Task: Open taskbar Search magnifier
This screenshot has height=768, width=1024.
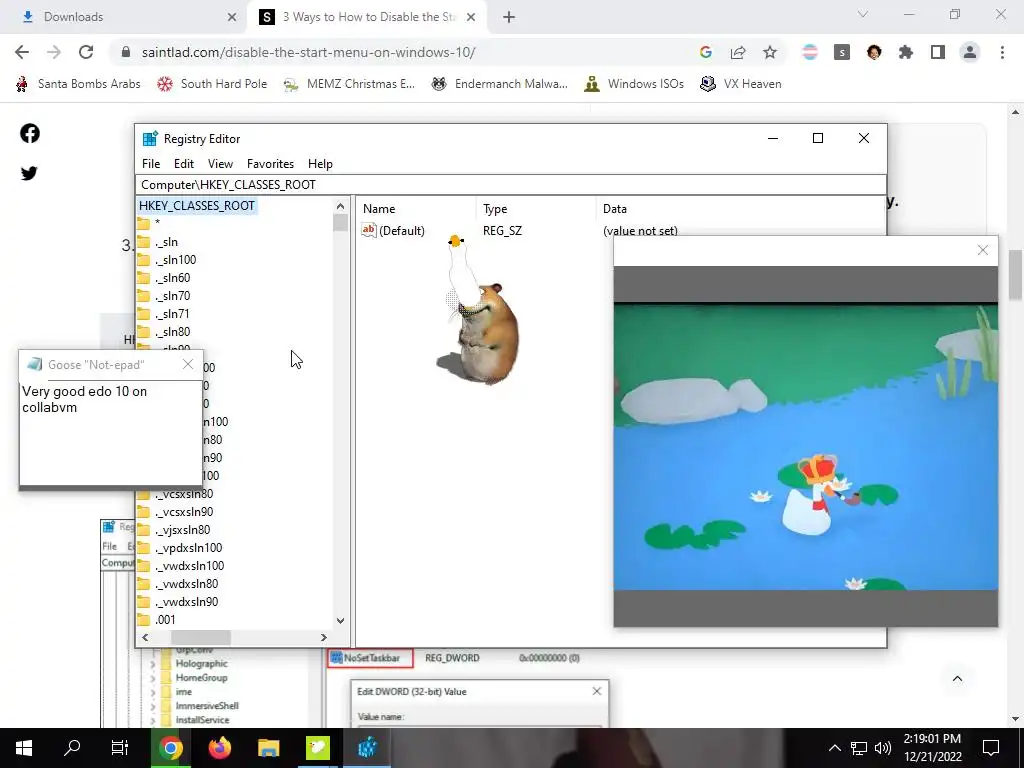Action: (72, 748)
